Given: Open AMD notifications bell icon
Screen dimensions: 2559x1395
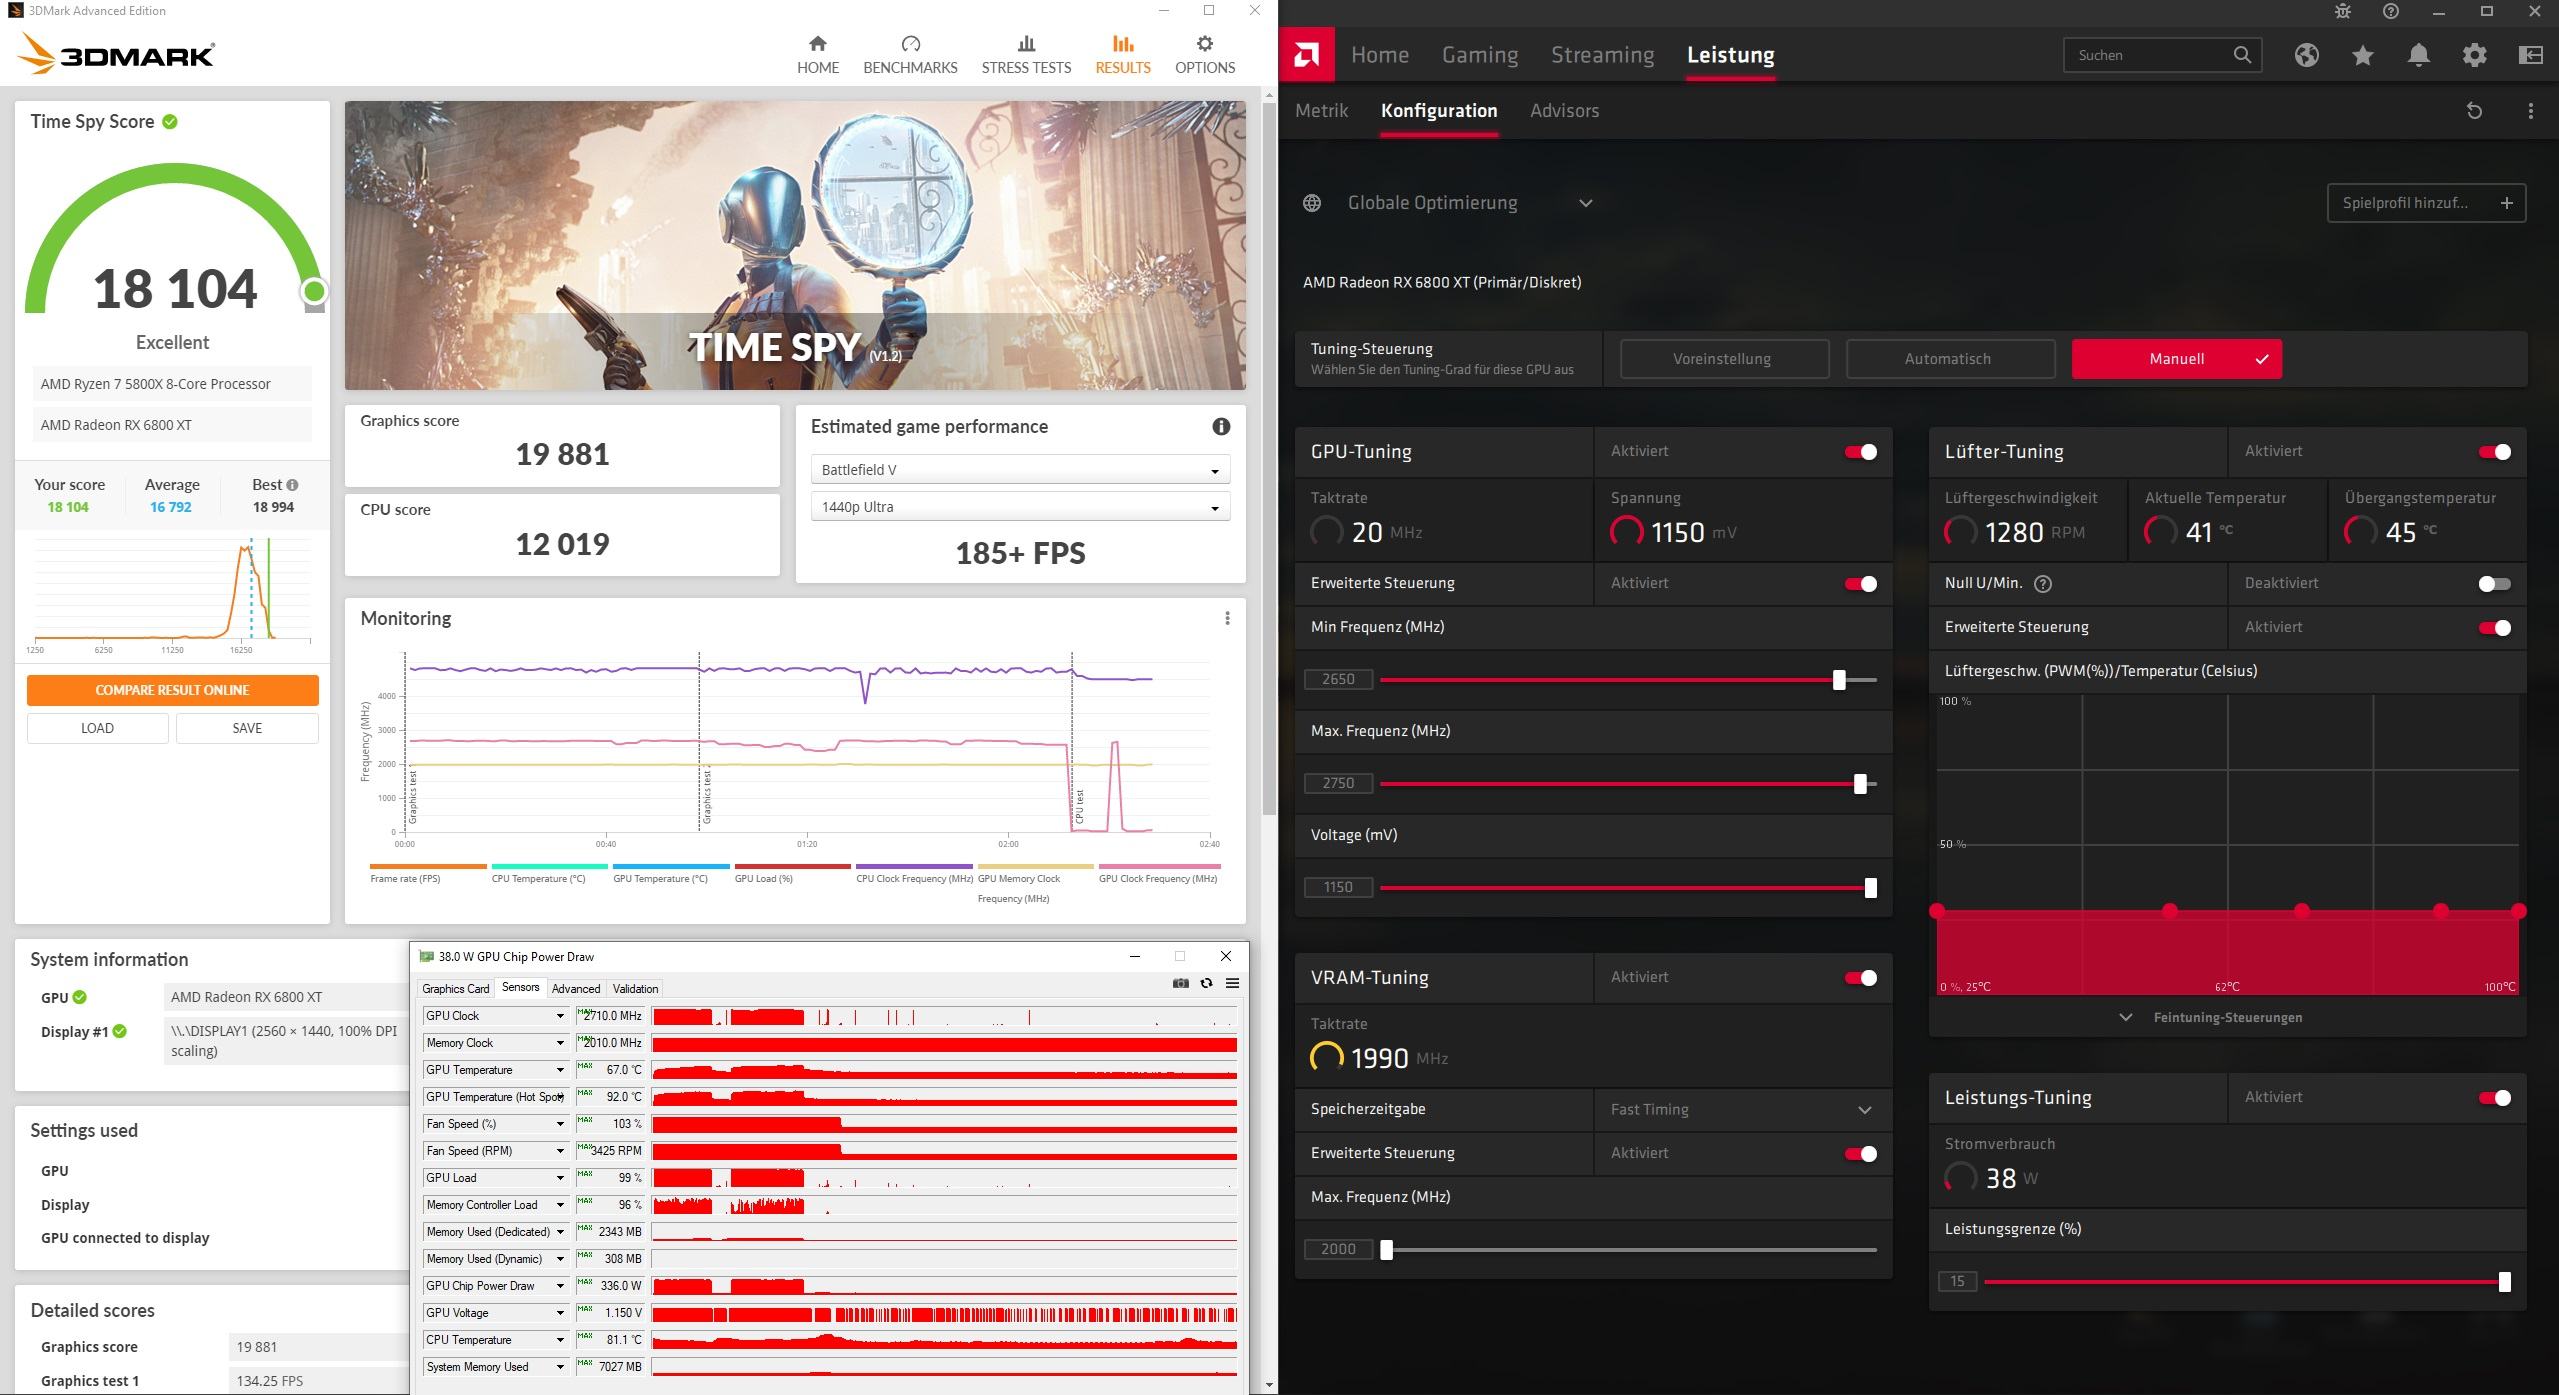Looking at the screenshot, I should pos(2419,55).
